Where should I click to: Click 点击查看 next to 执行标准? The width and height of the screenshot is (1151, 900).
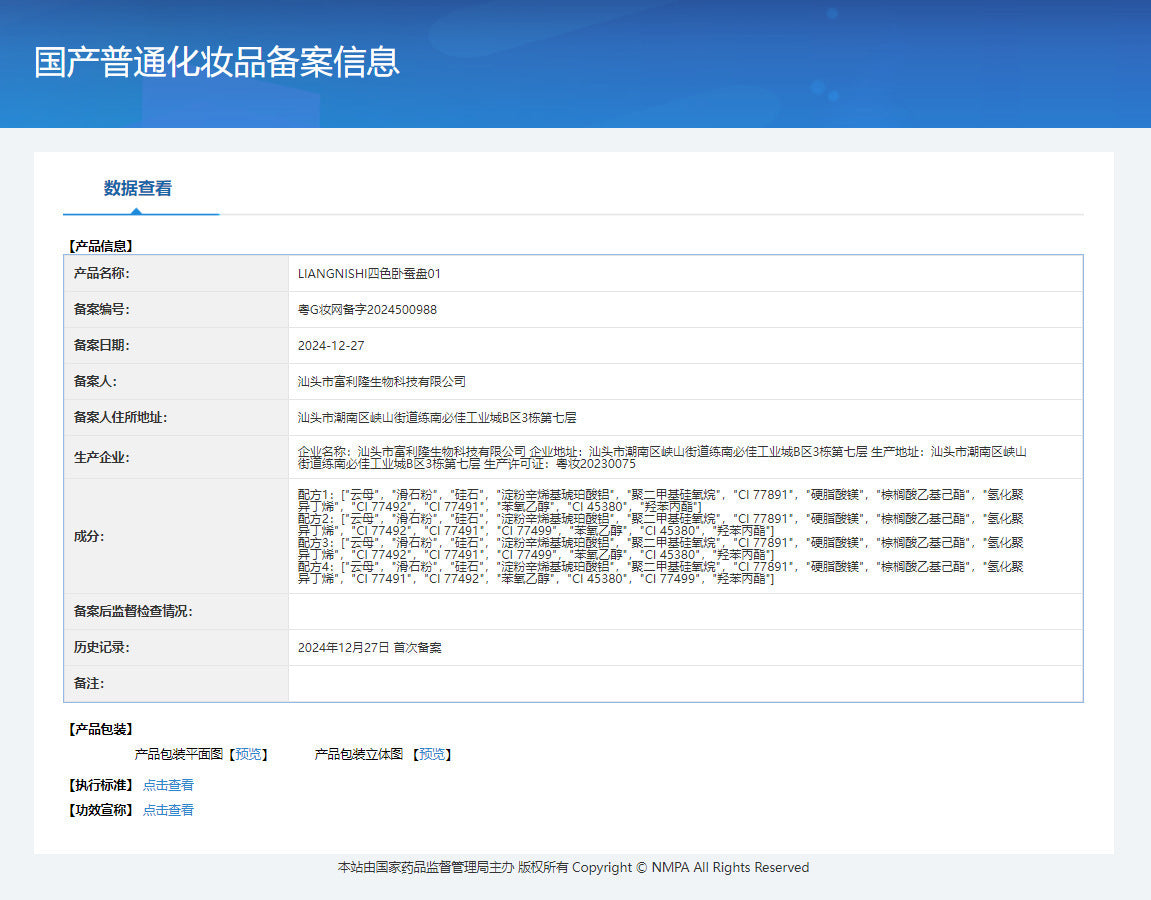coord(168,785)
